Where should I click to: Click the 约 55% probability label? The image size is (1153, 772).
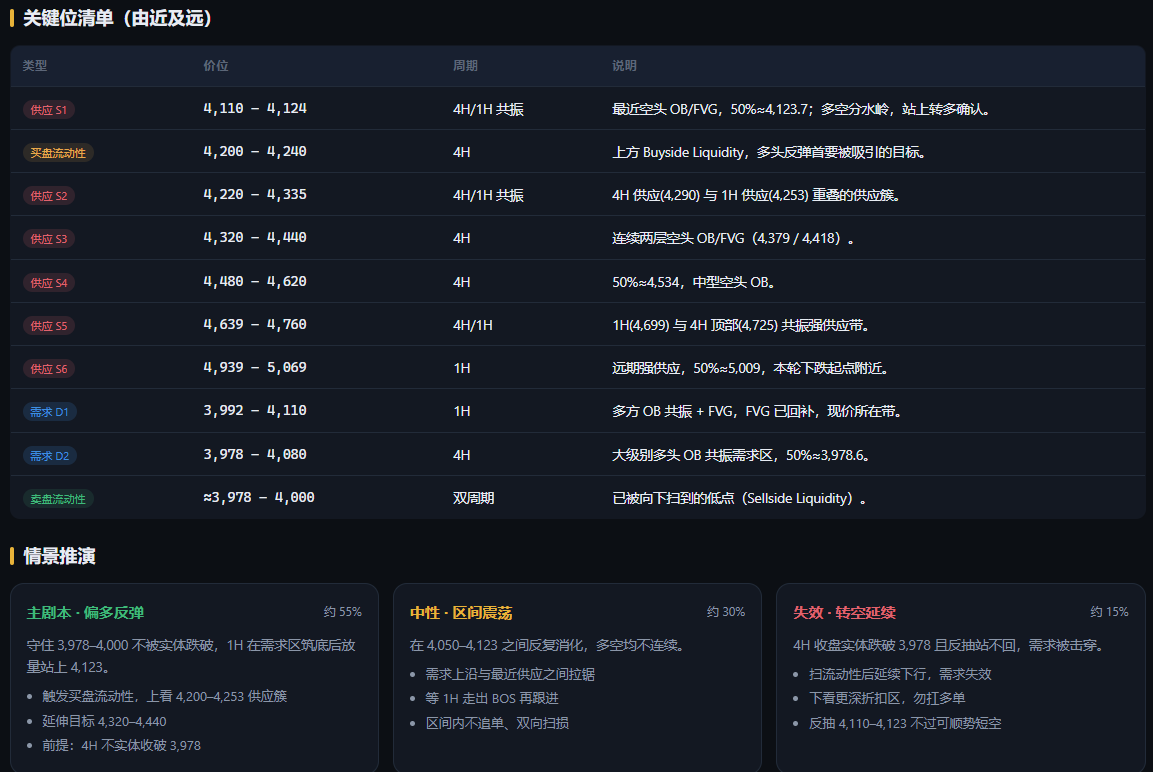point(343,612)
